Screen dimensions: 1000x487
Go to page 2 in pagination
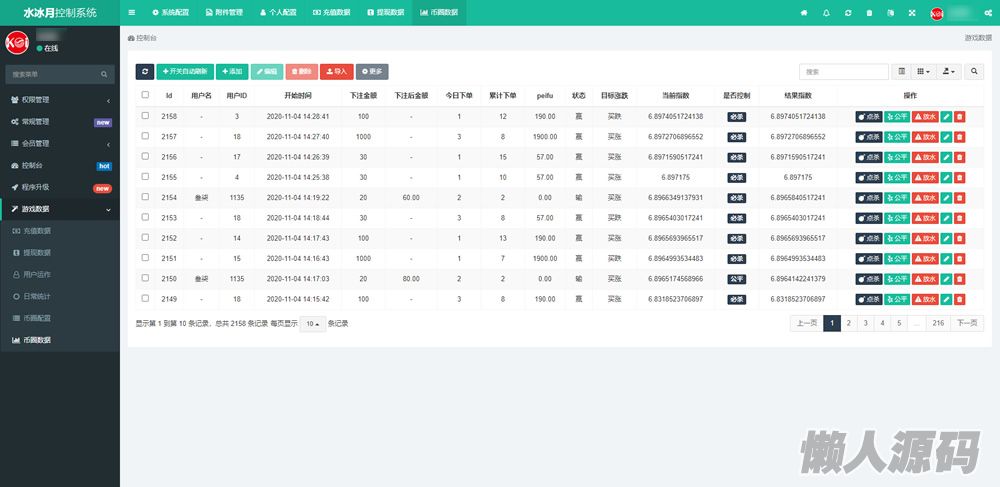848,323
